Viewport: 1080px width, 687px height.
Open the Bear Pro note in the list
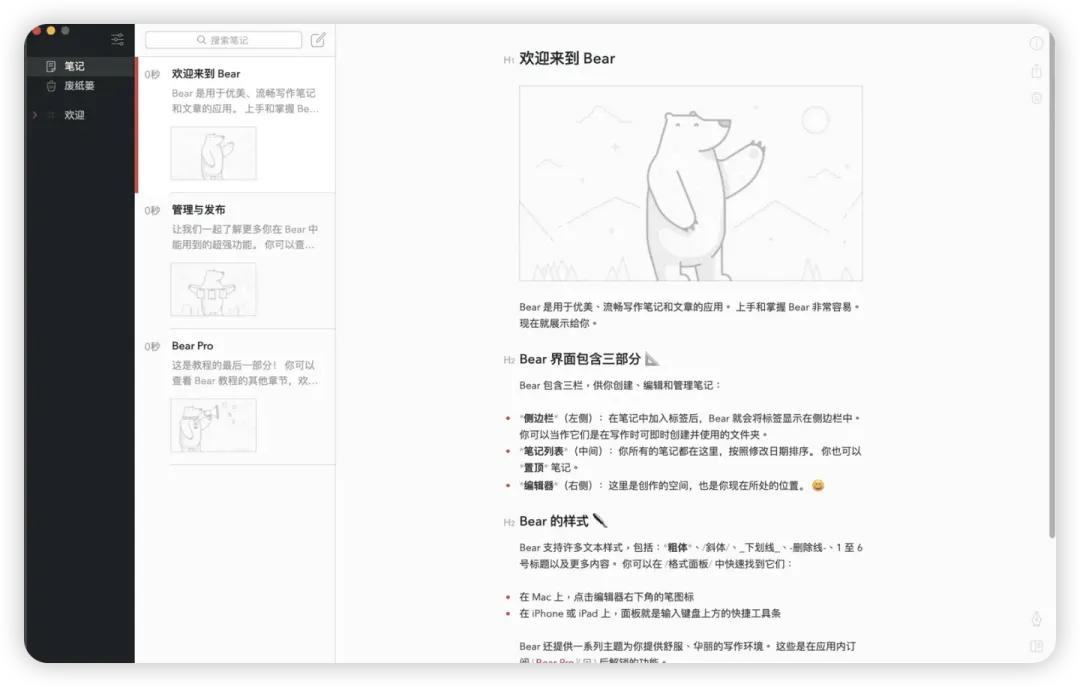pos(236,397)
